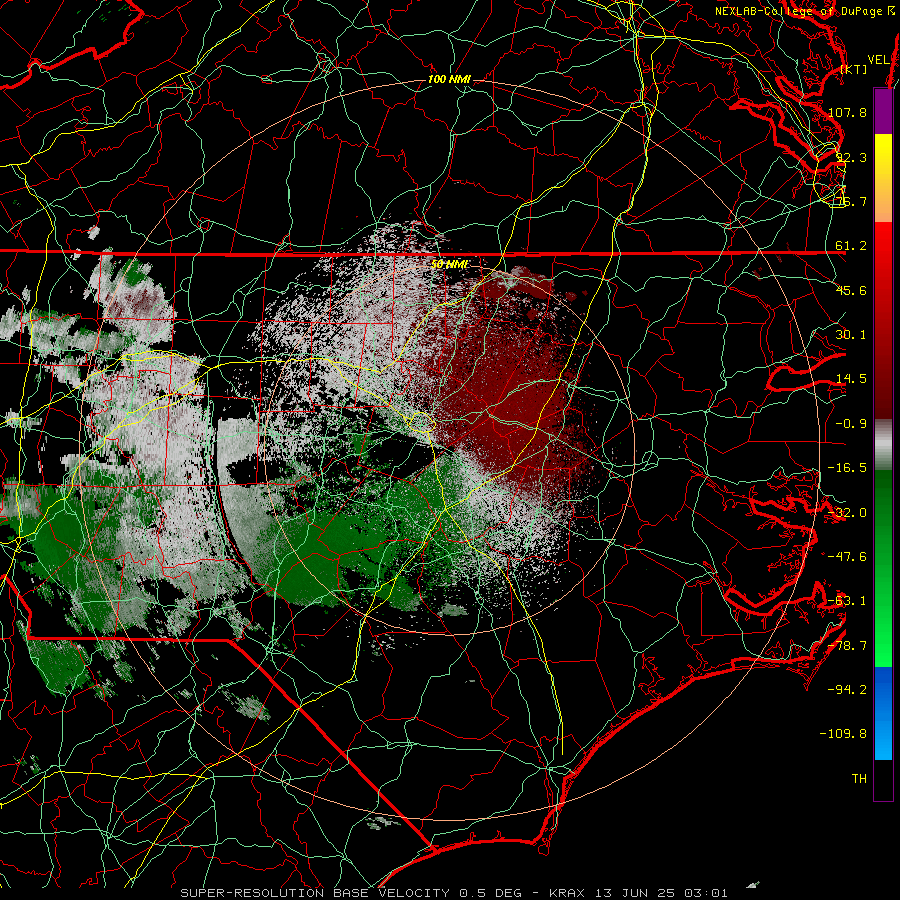Screen dimensions: 900x900
Task: Pick the black TH segment of color bar
Action: point(883,779)
